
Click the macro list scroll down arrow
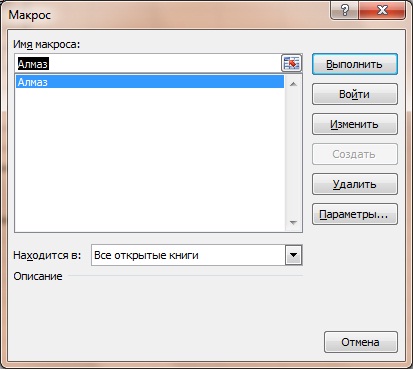pyautogui.click(x=293, y=222)
